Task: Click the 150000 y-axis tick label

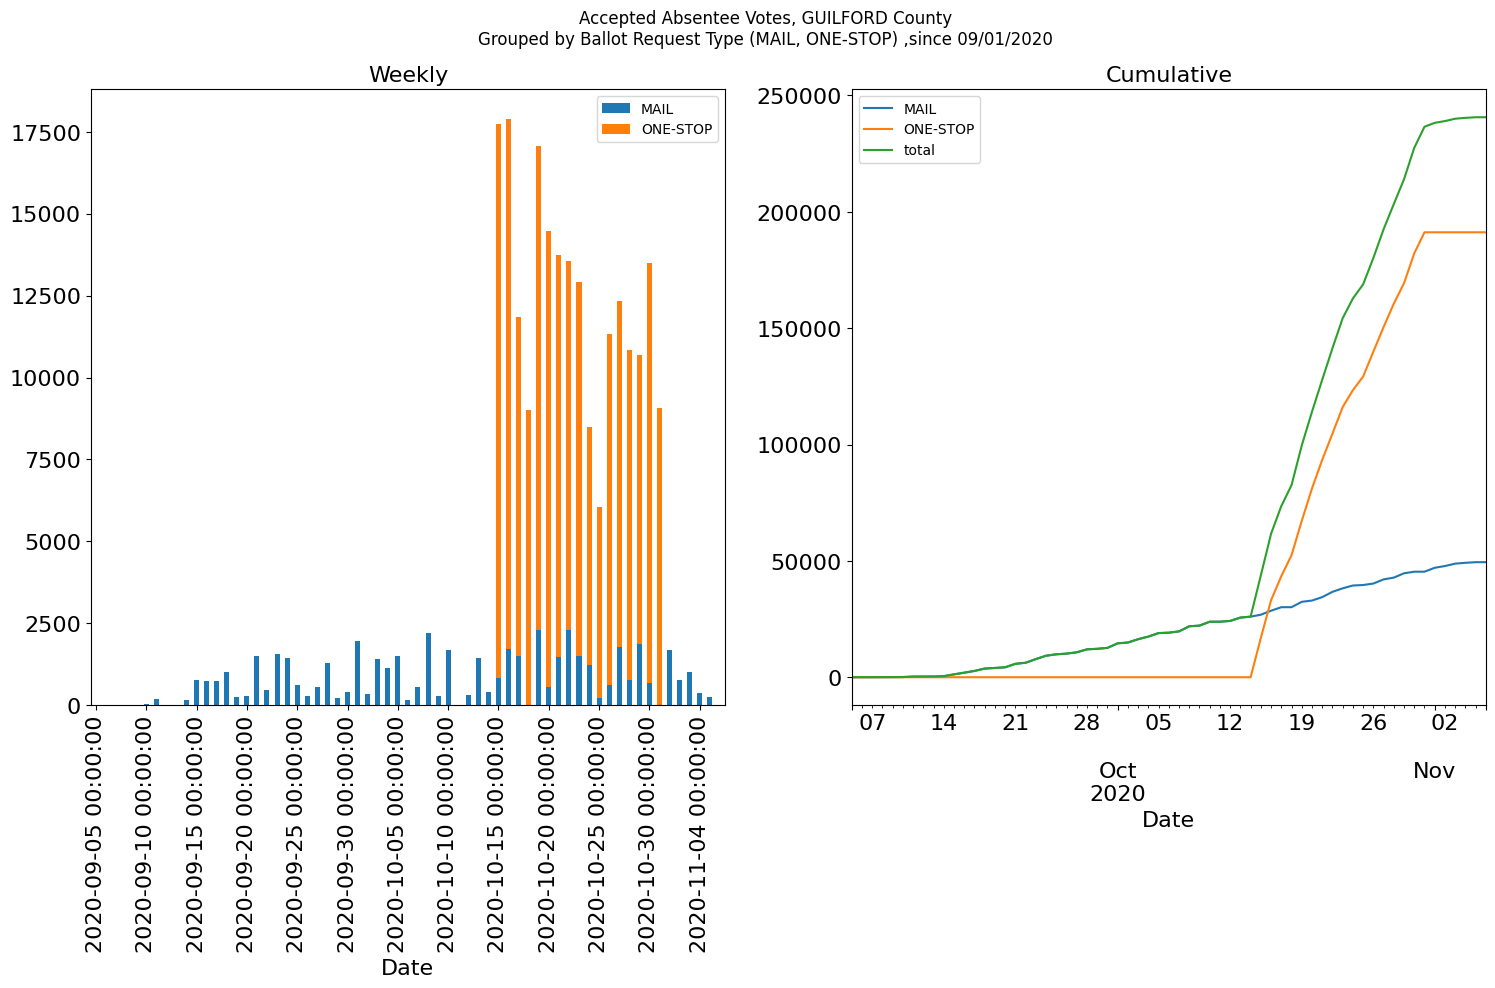Action: [798, 329]
